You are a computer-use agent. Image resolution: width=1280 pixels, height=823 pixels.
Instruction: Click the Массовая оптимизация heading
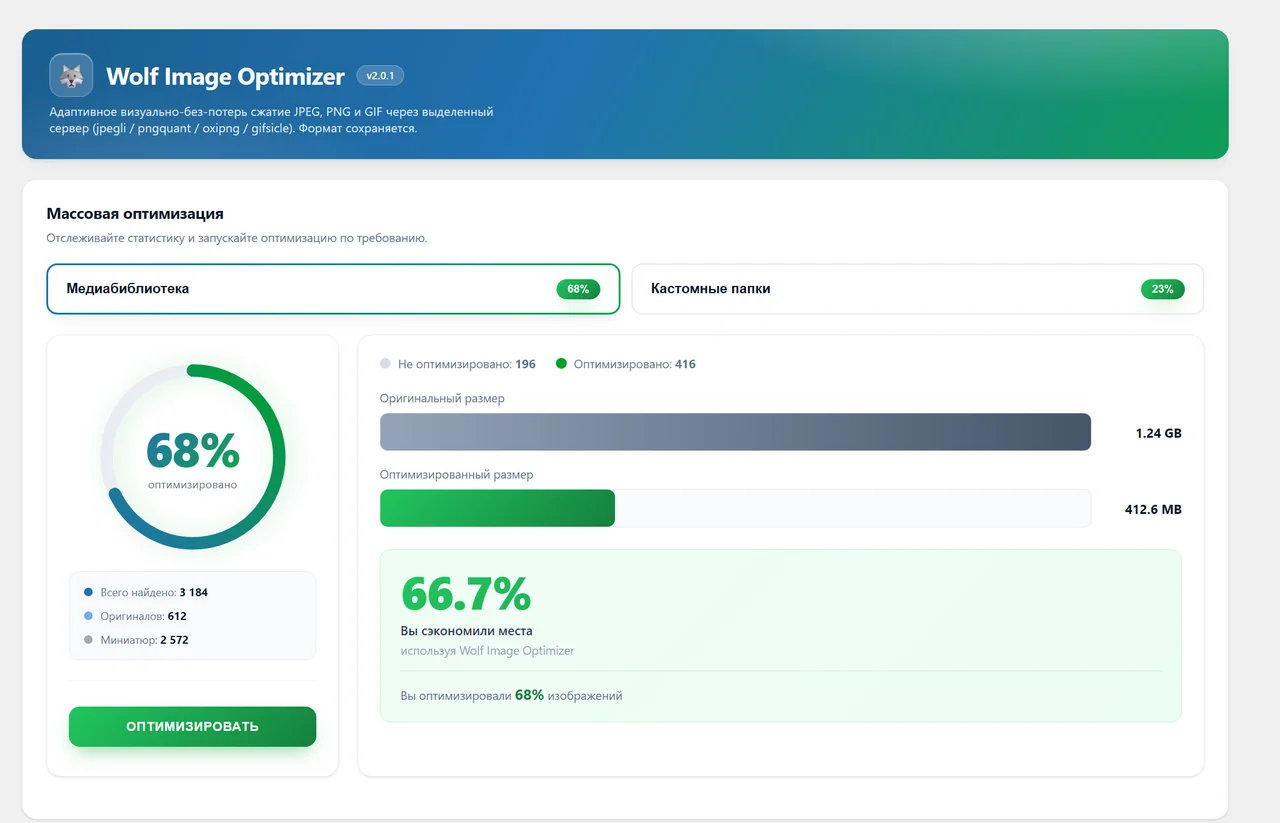click(x=135, y=213)
